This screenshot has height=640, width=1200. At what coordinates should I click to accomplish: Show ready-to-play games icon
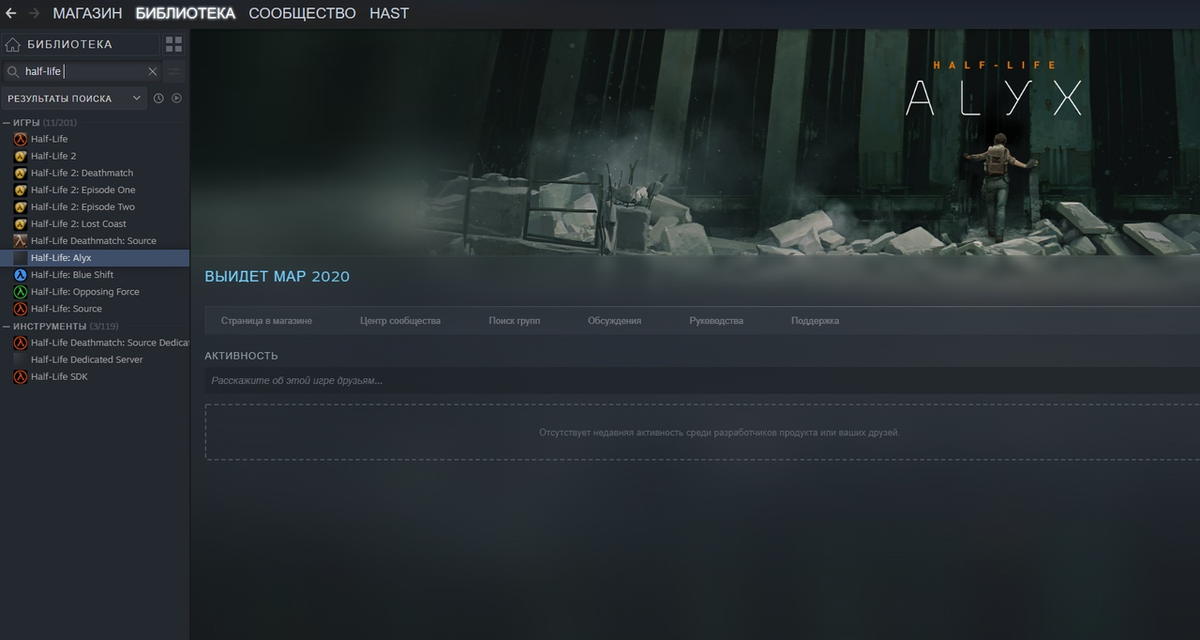pos(177,98)
